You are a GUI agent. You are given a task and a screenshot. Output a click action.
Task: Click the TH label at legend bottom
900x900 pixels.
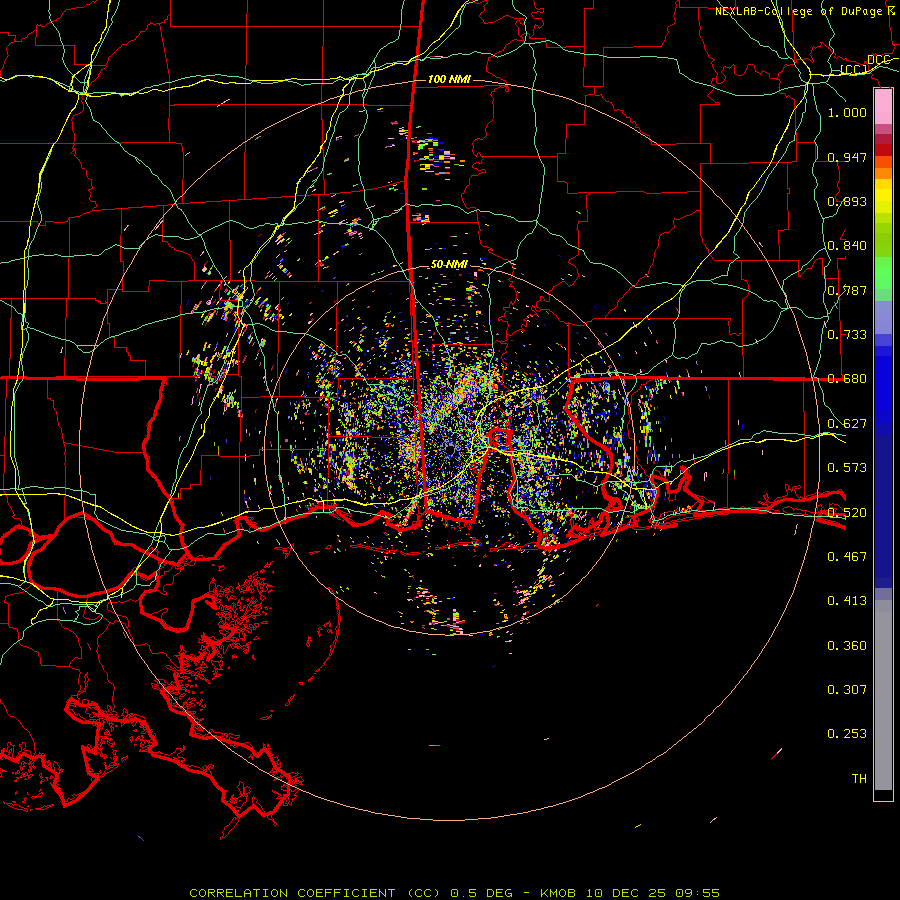(859, 779)
